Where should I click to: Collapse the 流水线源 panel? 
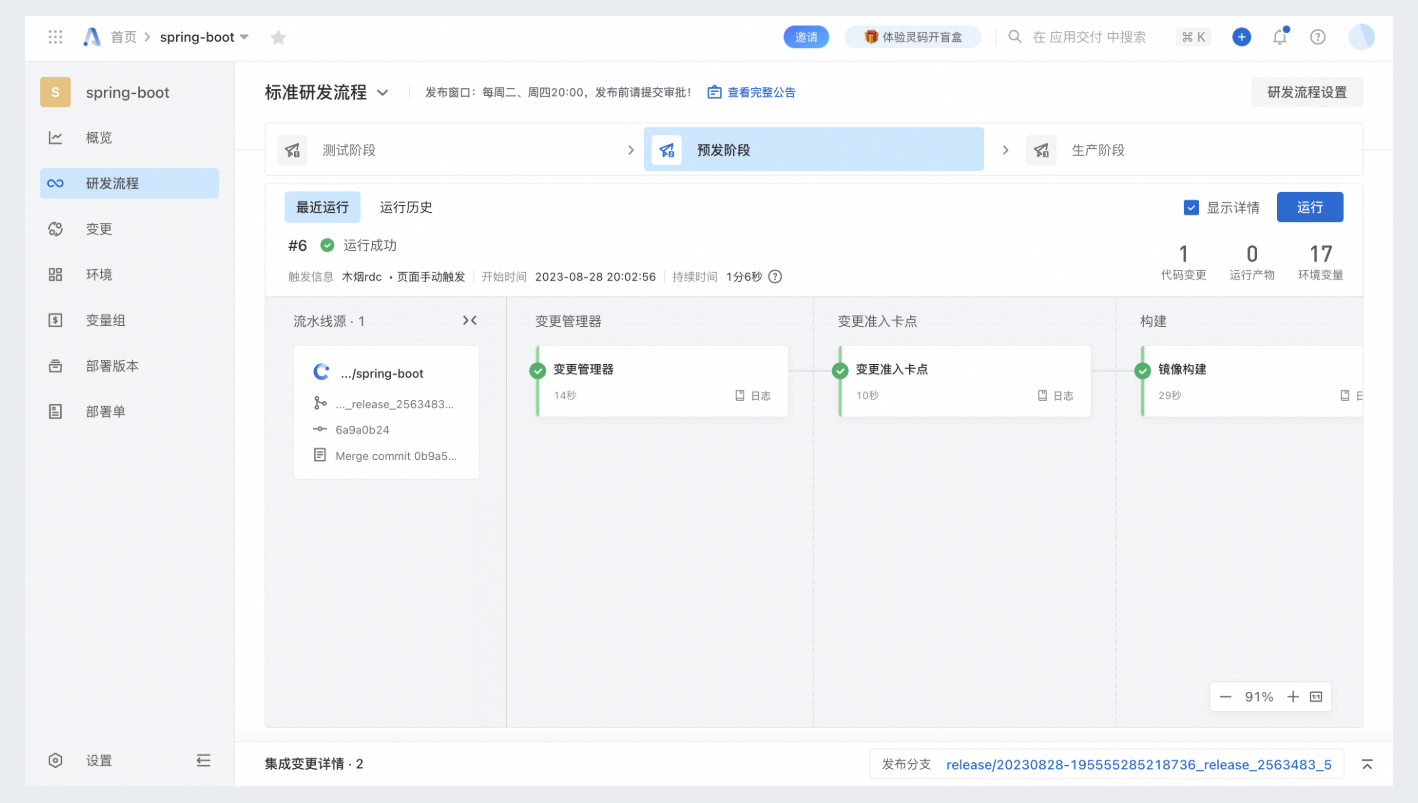(x=470, y=320)
